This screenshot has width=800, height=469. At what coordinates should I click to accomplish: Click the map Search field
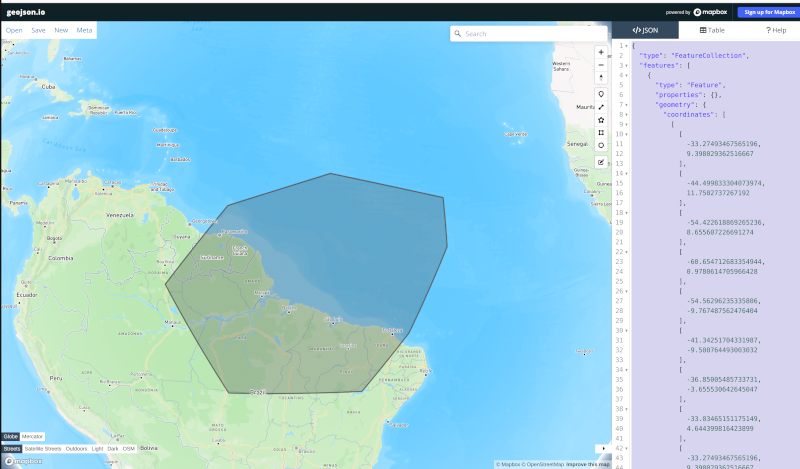coord(529,34)
